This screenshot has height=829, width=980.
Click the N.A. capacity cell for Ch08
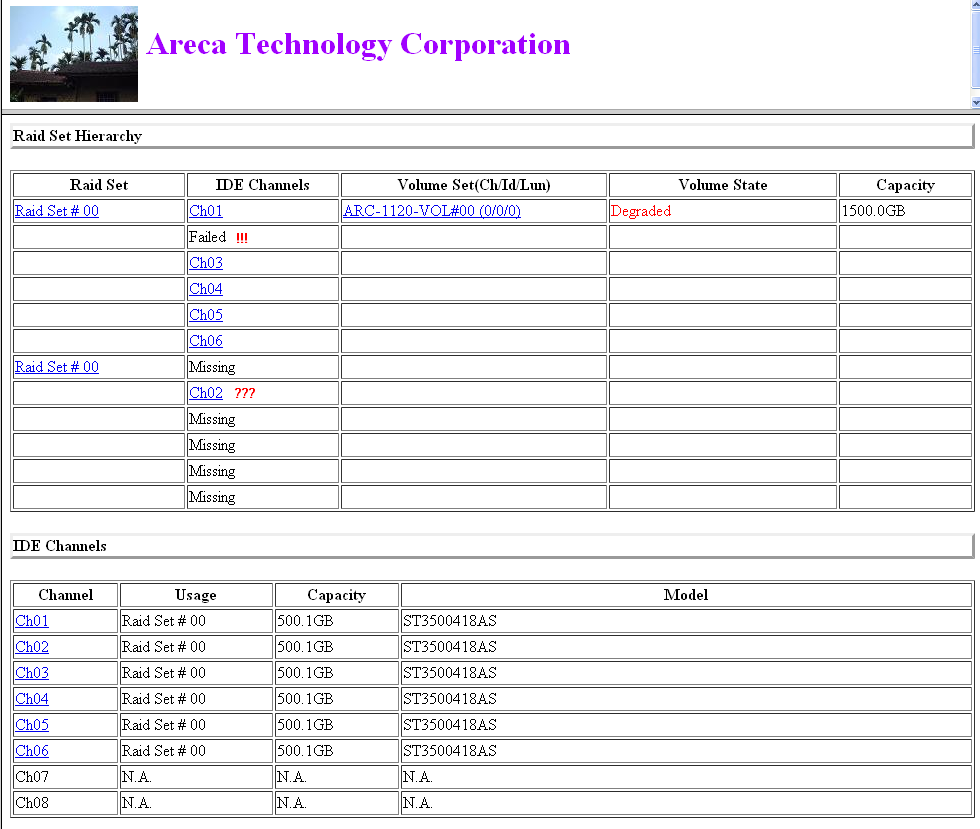pyautogui.click(x=337, y=803)
